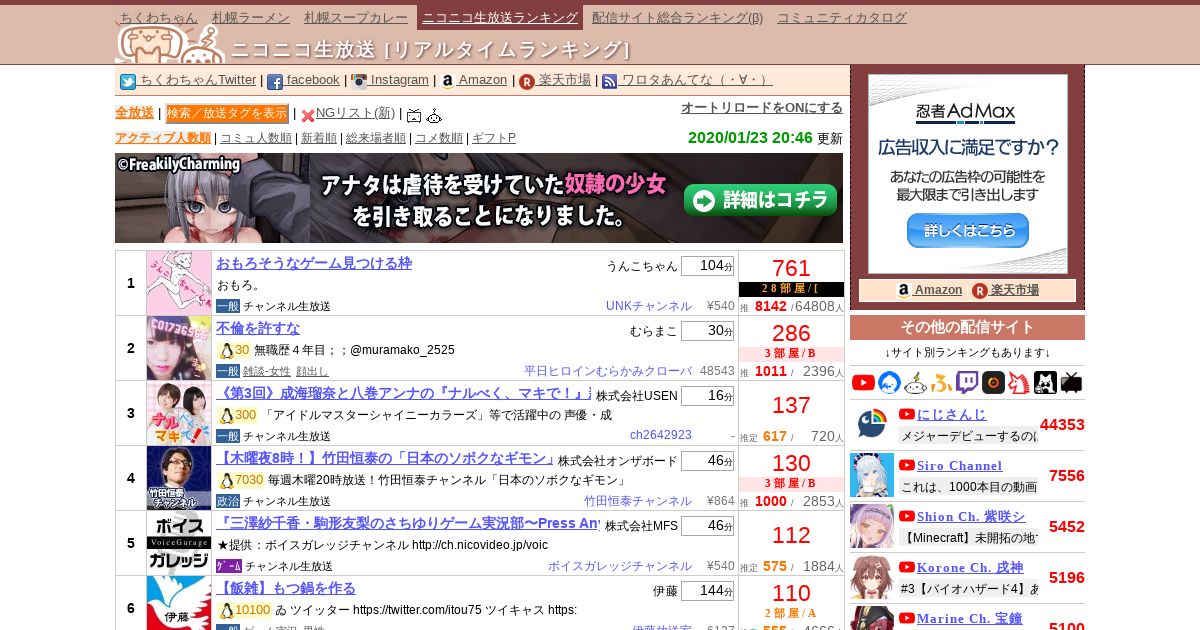Screen dimensions: 1200x630
Task: Open the orange ふ (ふわっち) site icon
Action: click(x=941, y=382)
